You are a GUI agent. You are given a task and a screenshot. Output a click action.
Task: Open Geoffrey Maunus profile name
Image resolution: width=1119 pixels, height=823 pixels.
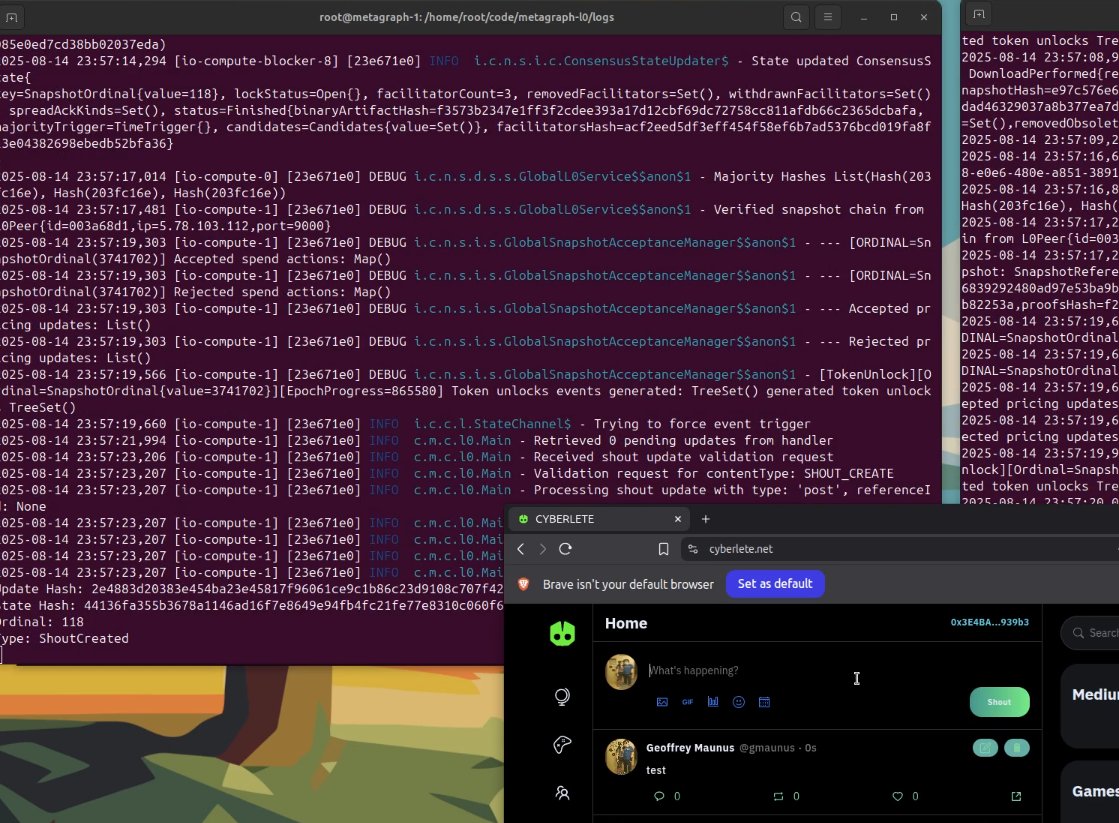(x=690, y=748)
